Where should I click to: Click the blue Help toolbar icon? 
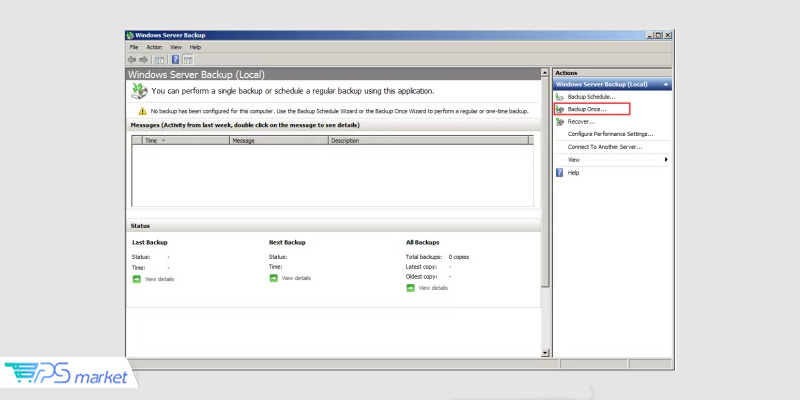click(176, 59)
